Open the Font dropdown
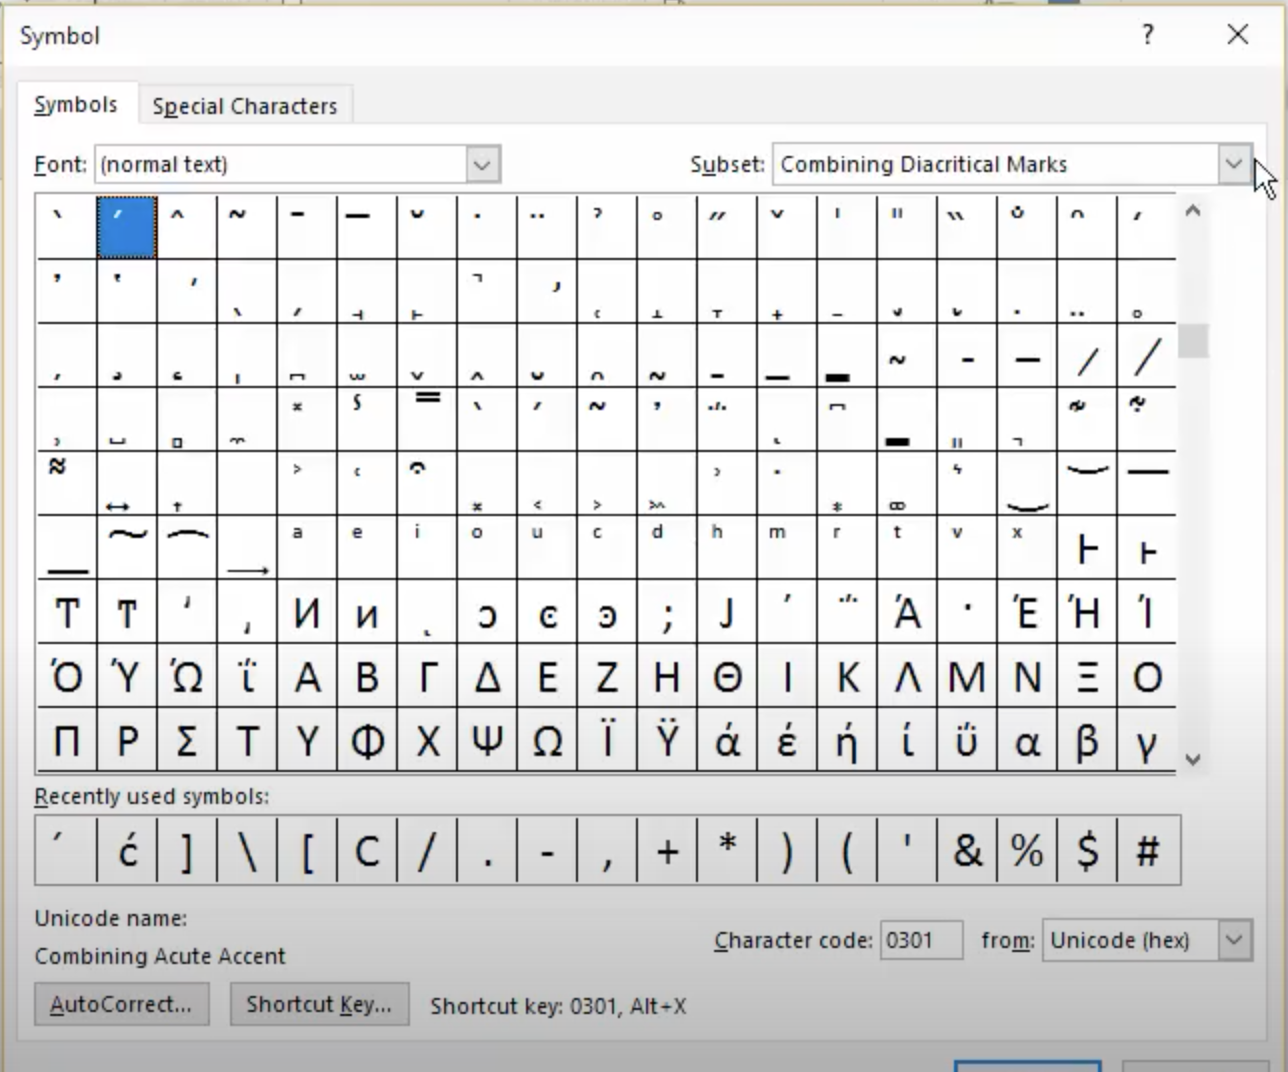This screenshot has width=1288, height=1072. tap(483, 164)
